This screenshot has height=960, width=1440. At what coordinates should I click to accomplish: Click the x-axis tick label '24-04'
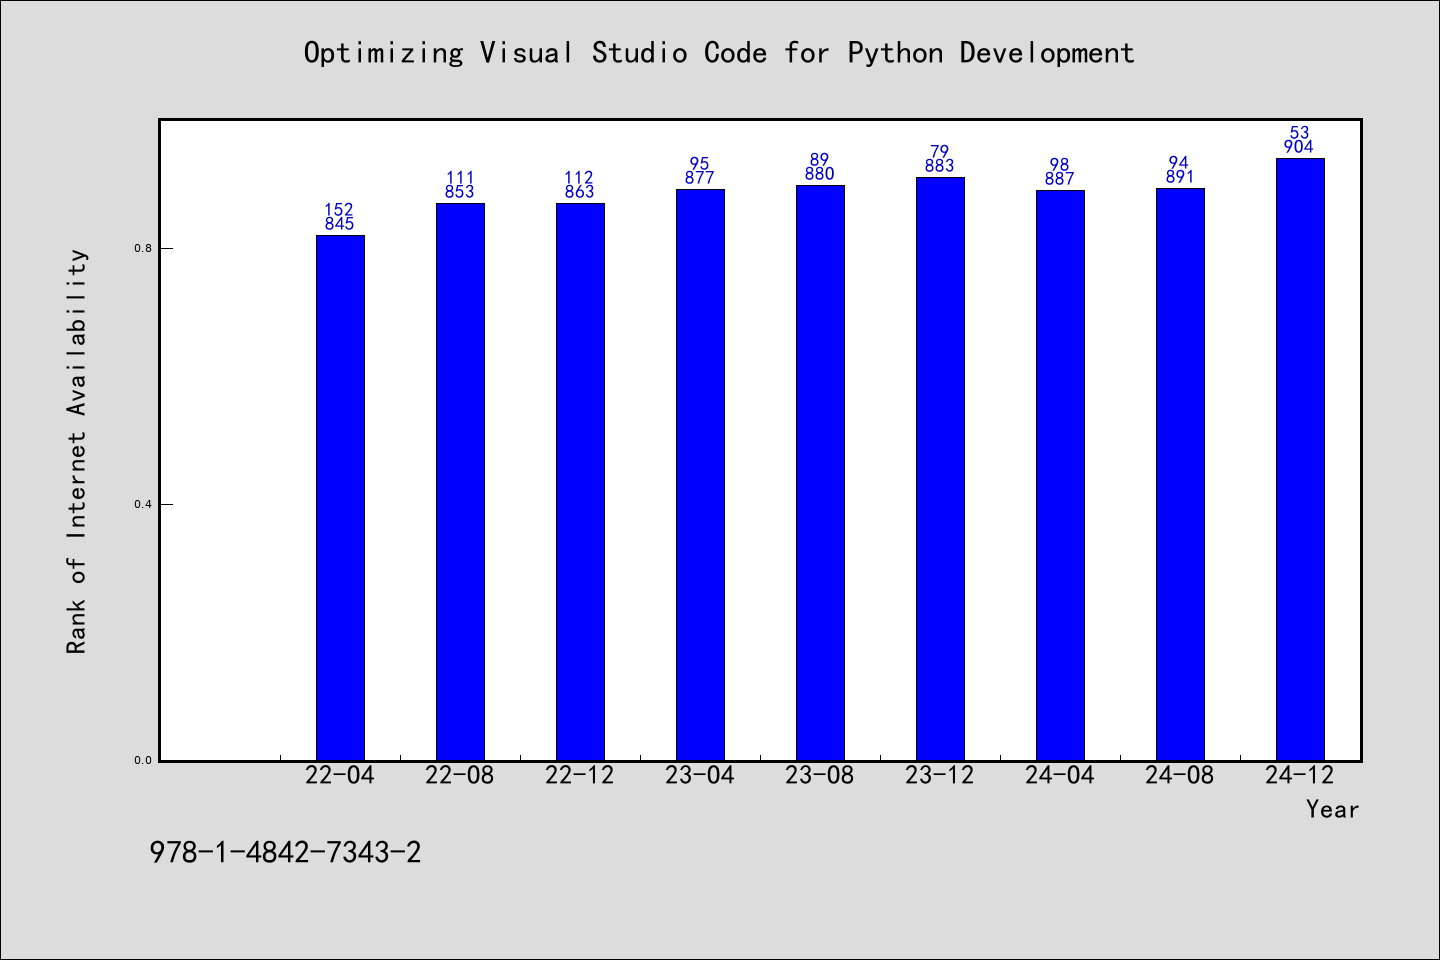(x=1060, y=776)
